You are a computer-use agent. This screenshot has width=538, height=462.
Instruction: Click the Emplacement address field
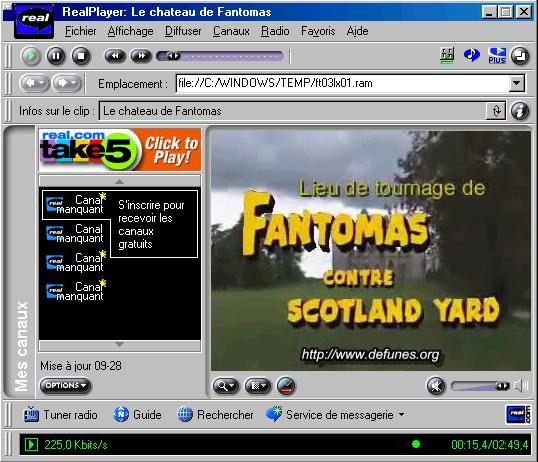tap(342, 83)
